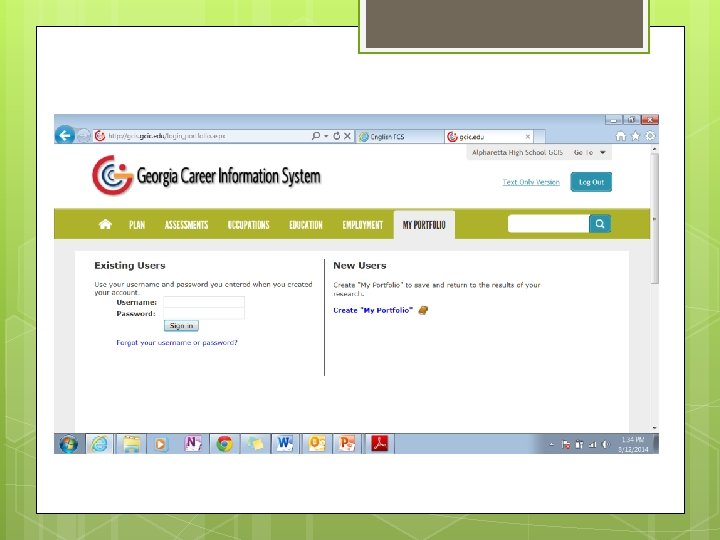Click the Georgia Career Information System logo
The image size is (720, 540).
pos(206,175)
